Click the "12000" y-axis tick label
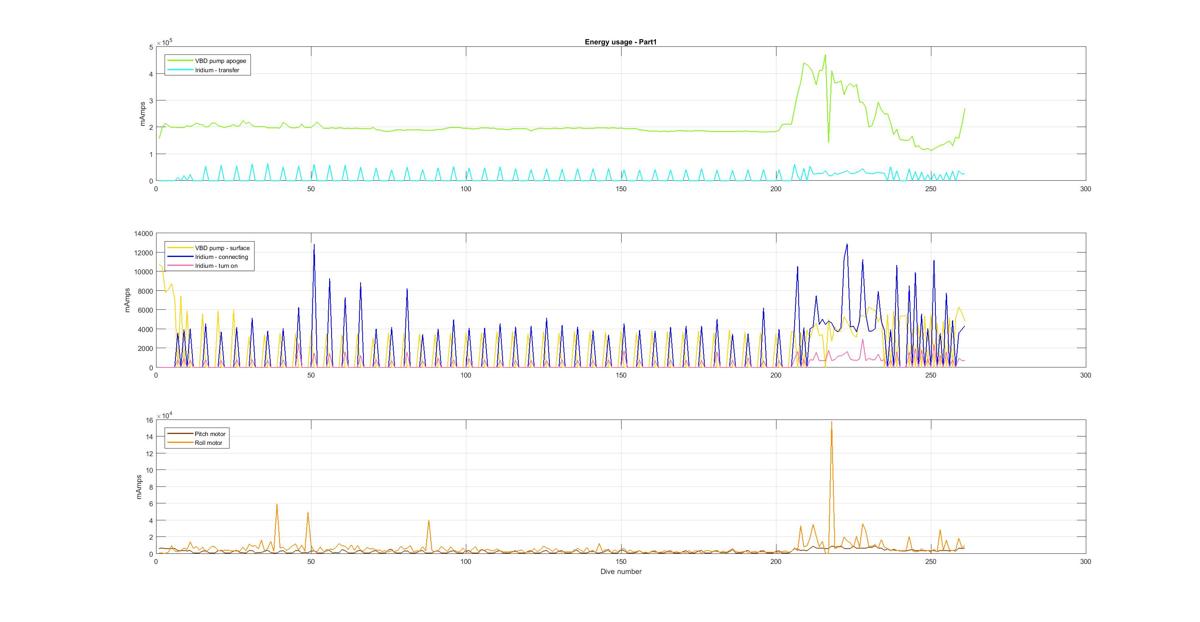Image resolution: width=1200 pixels, height=622 pixels. pos(142,252)
